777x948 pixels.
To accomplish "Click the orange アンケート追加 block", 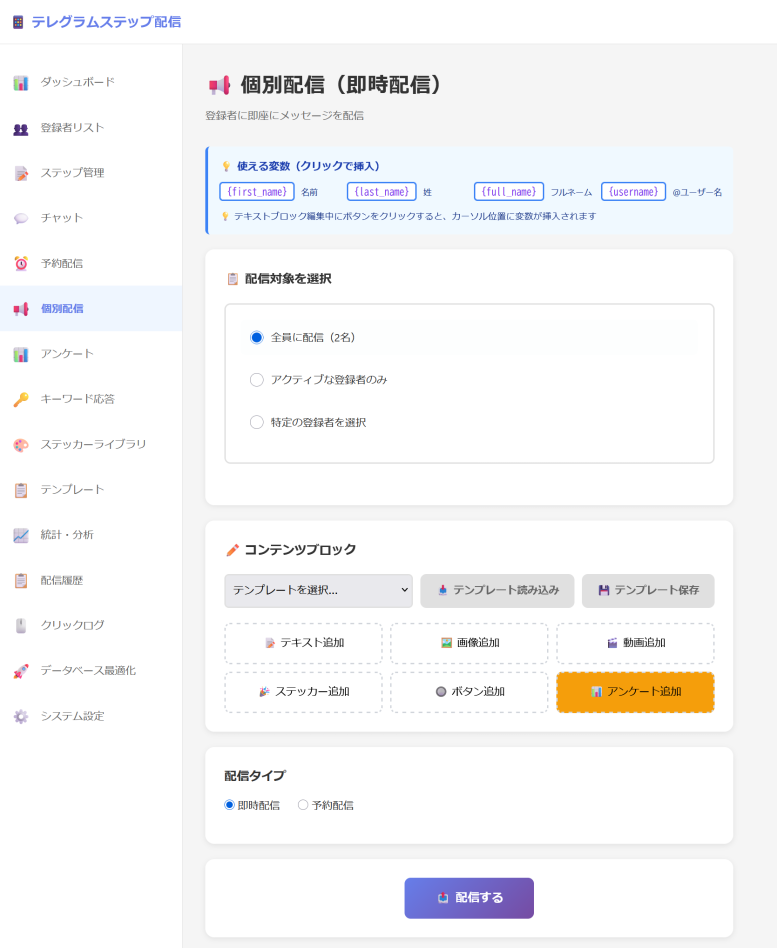I will coord(635,692).
